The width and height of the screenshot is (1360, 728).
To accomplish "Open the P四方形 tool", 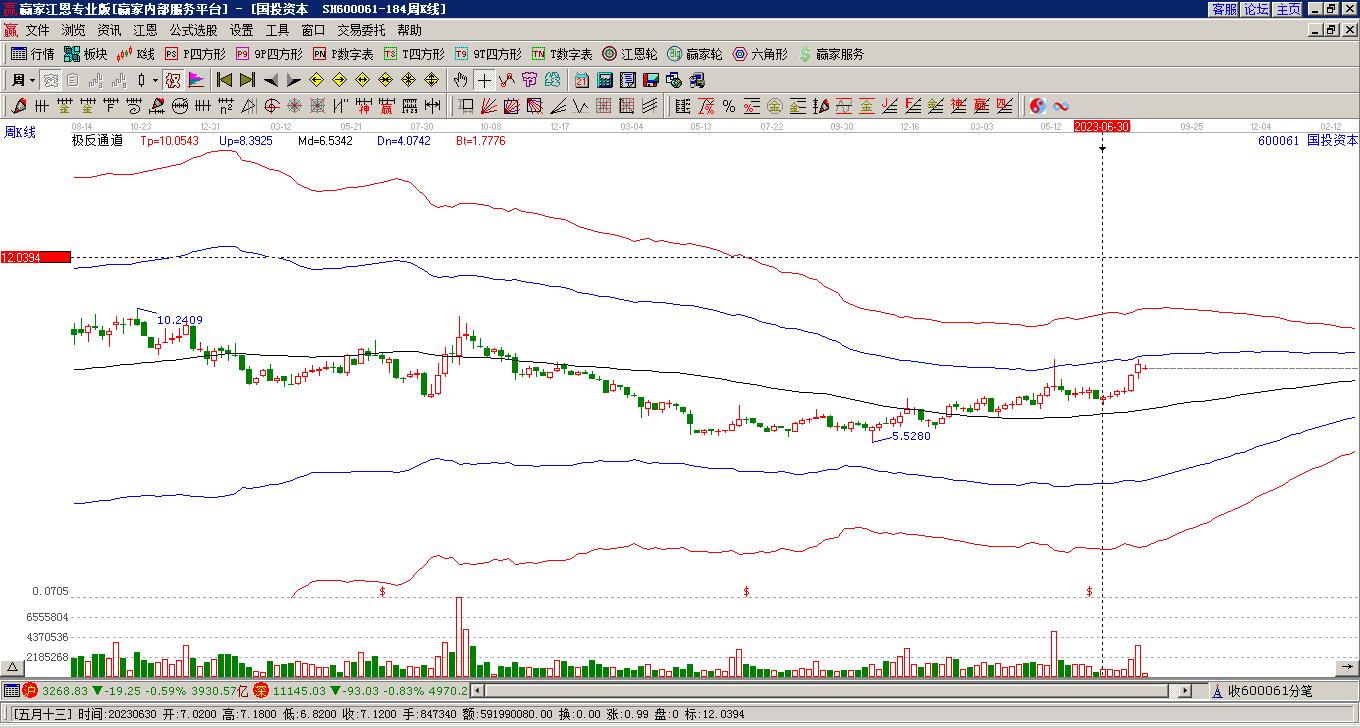I will (x=195, y=54).
